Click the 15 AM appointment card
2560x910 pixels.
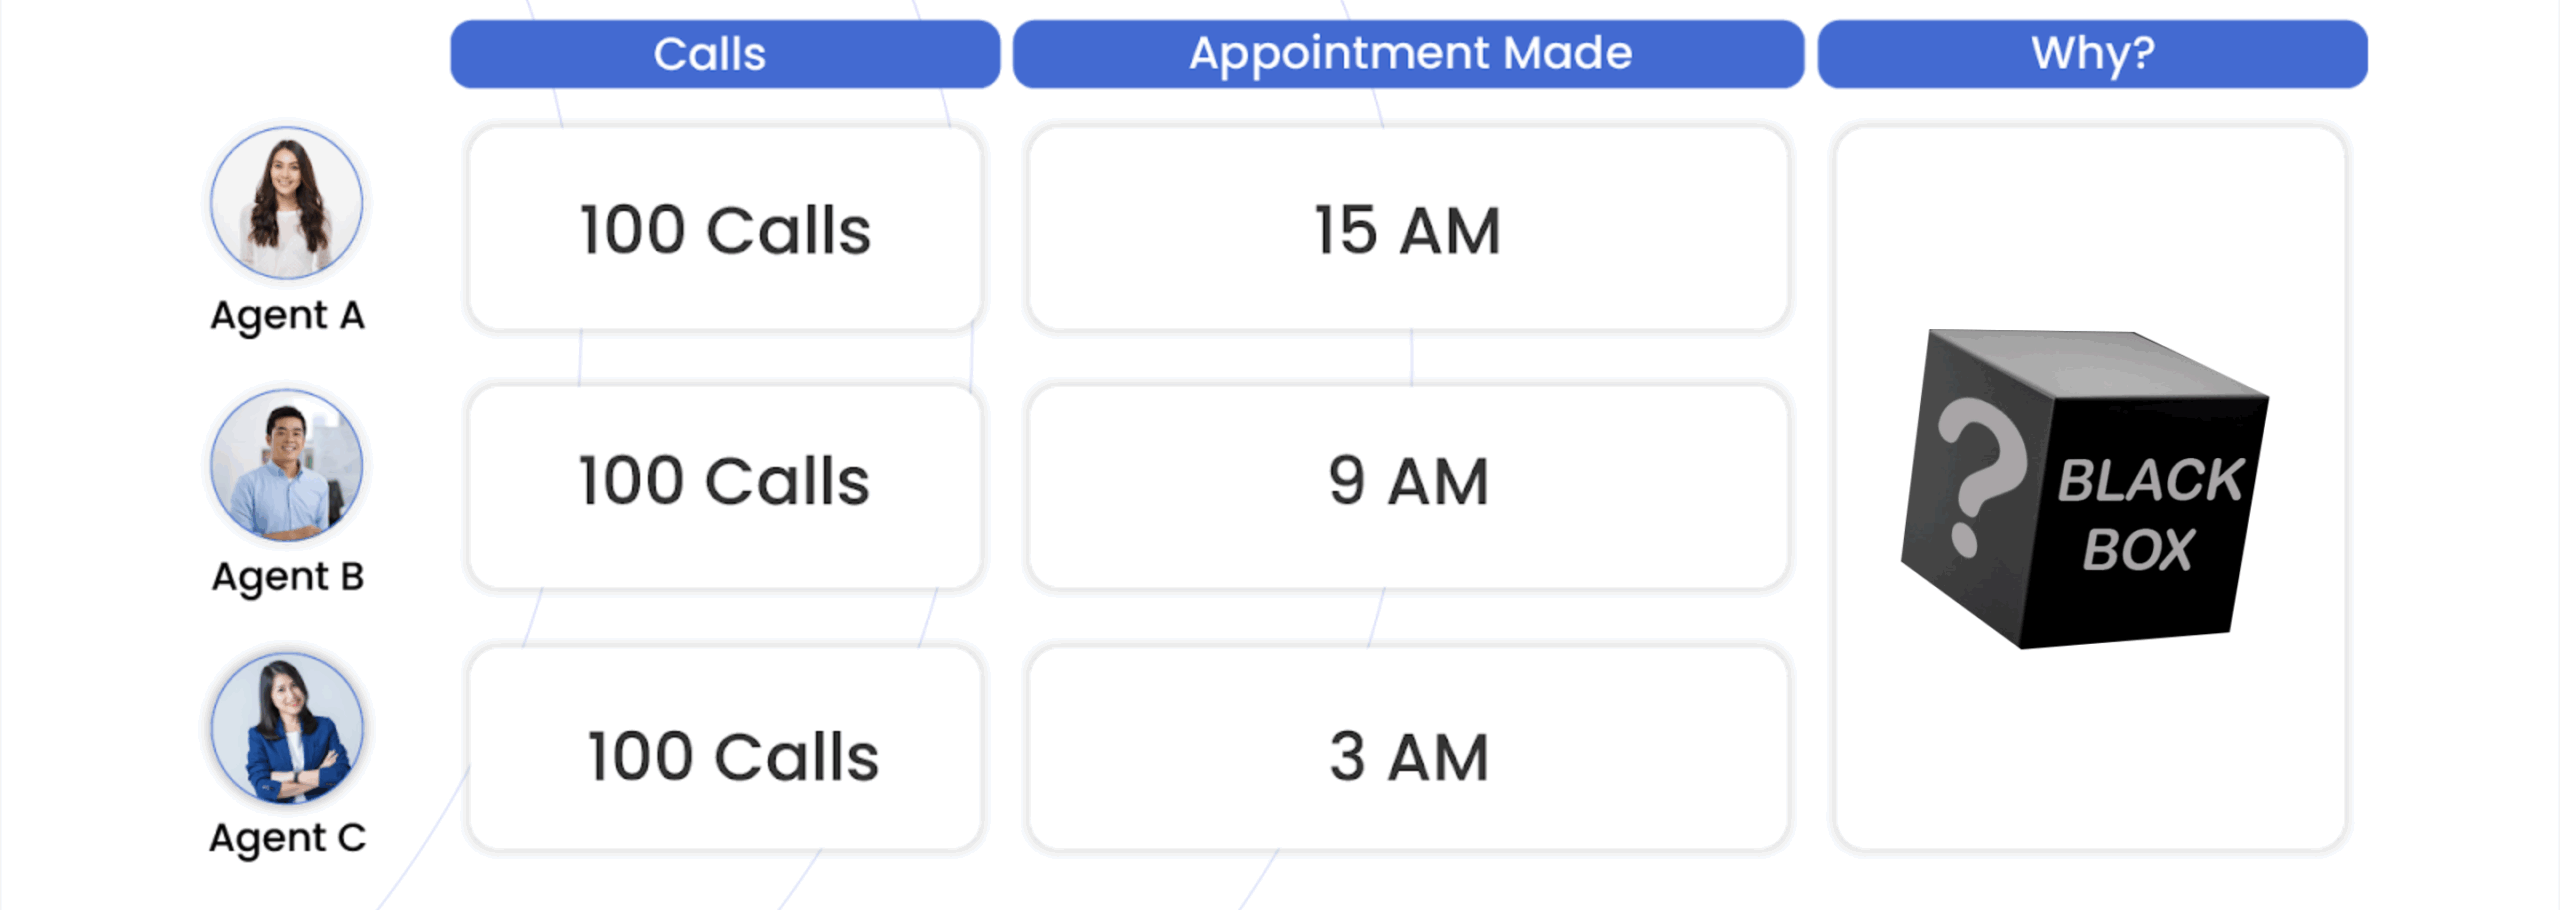[x=1408, y=228]
